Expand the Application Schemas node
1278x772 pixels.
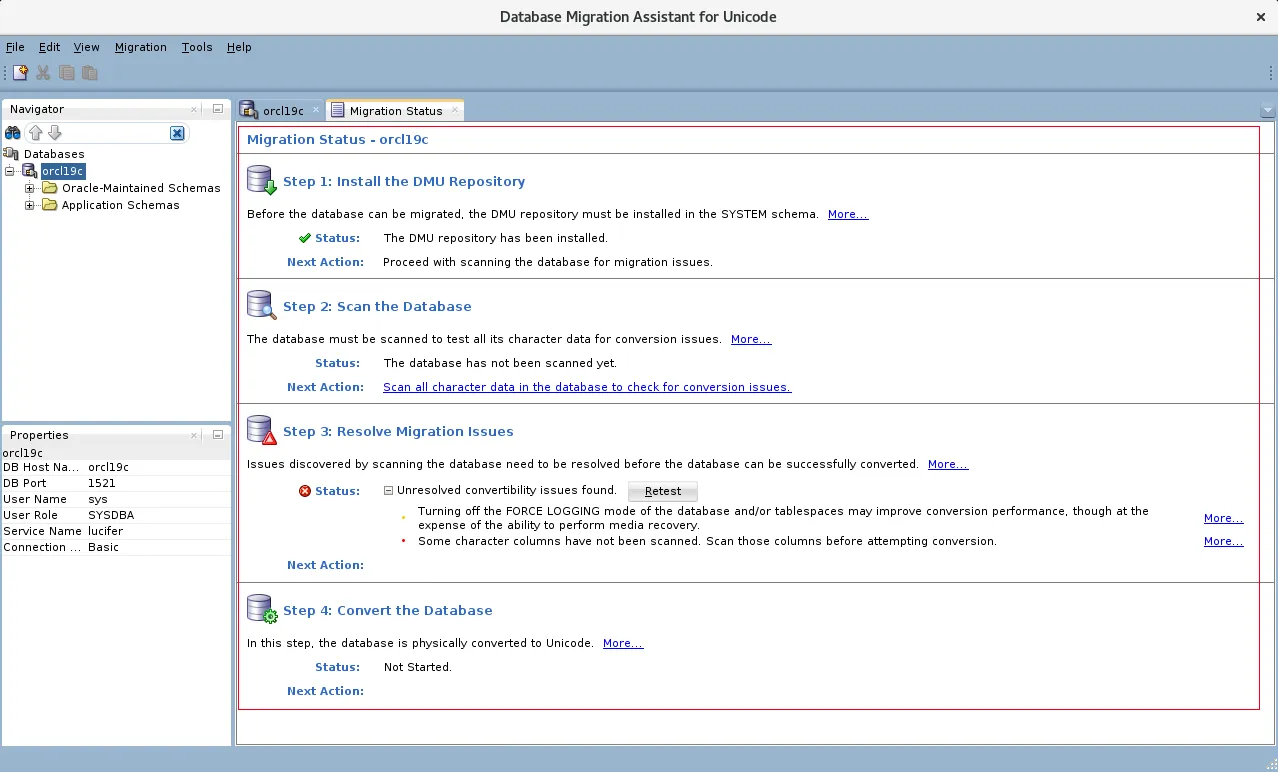(x=29, y=205)
